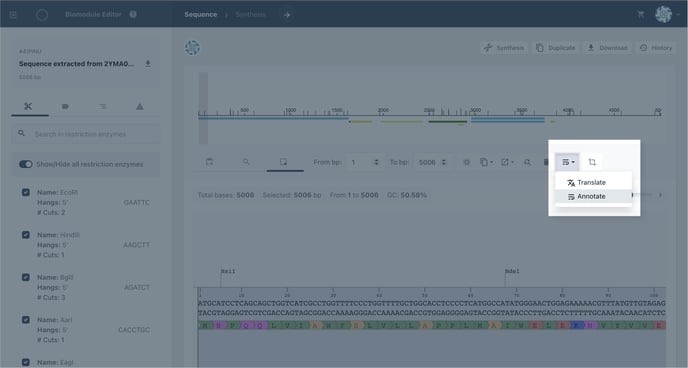
Task: Open Biomodule Editor help info icon
Action: click(x=133, y=14)
